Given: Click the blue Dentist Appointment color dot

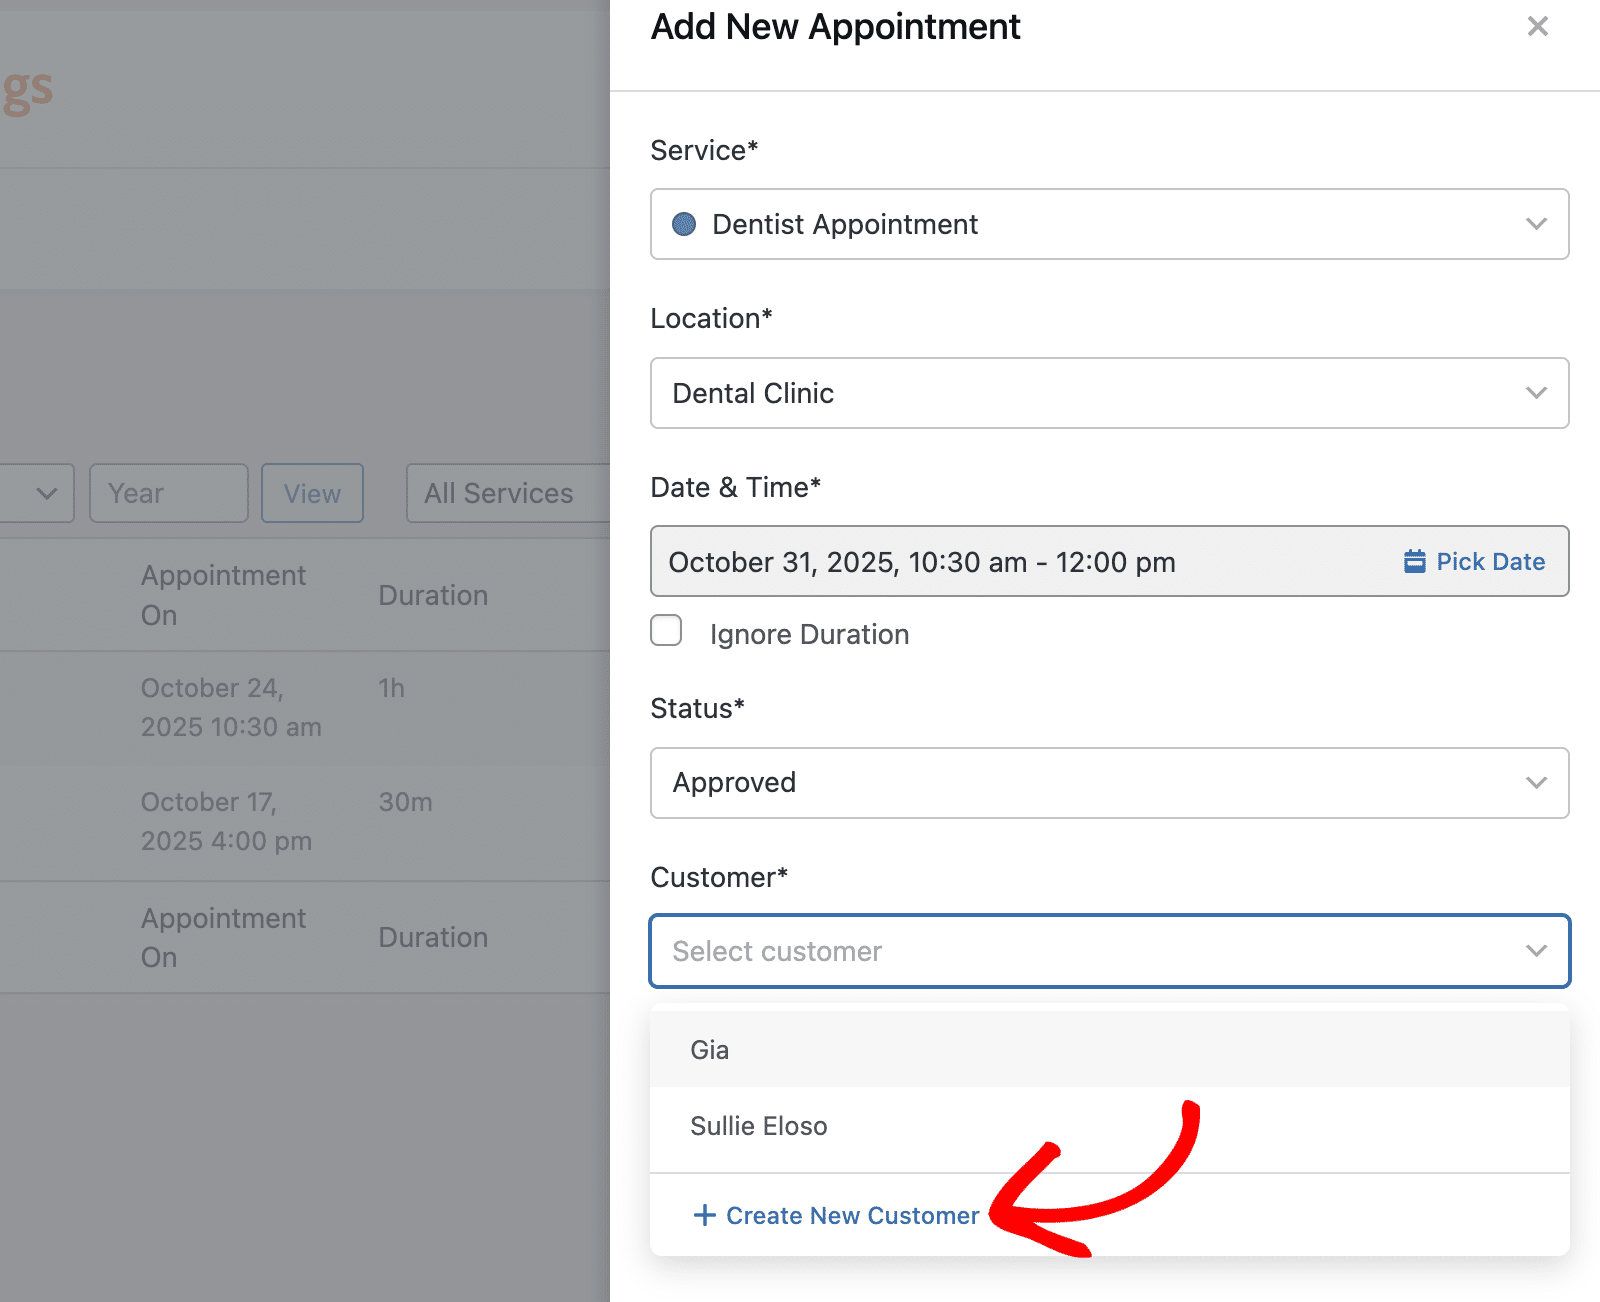Looking at the screenshot, I should [684, 224].
